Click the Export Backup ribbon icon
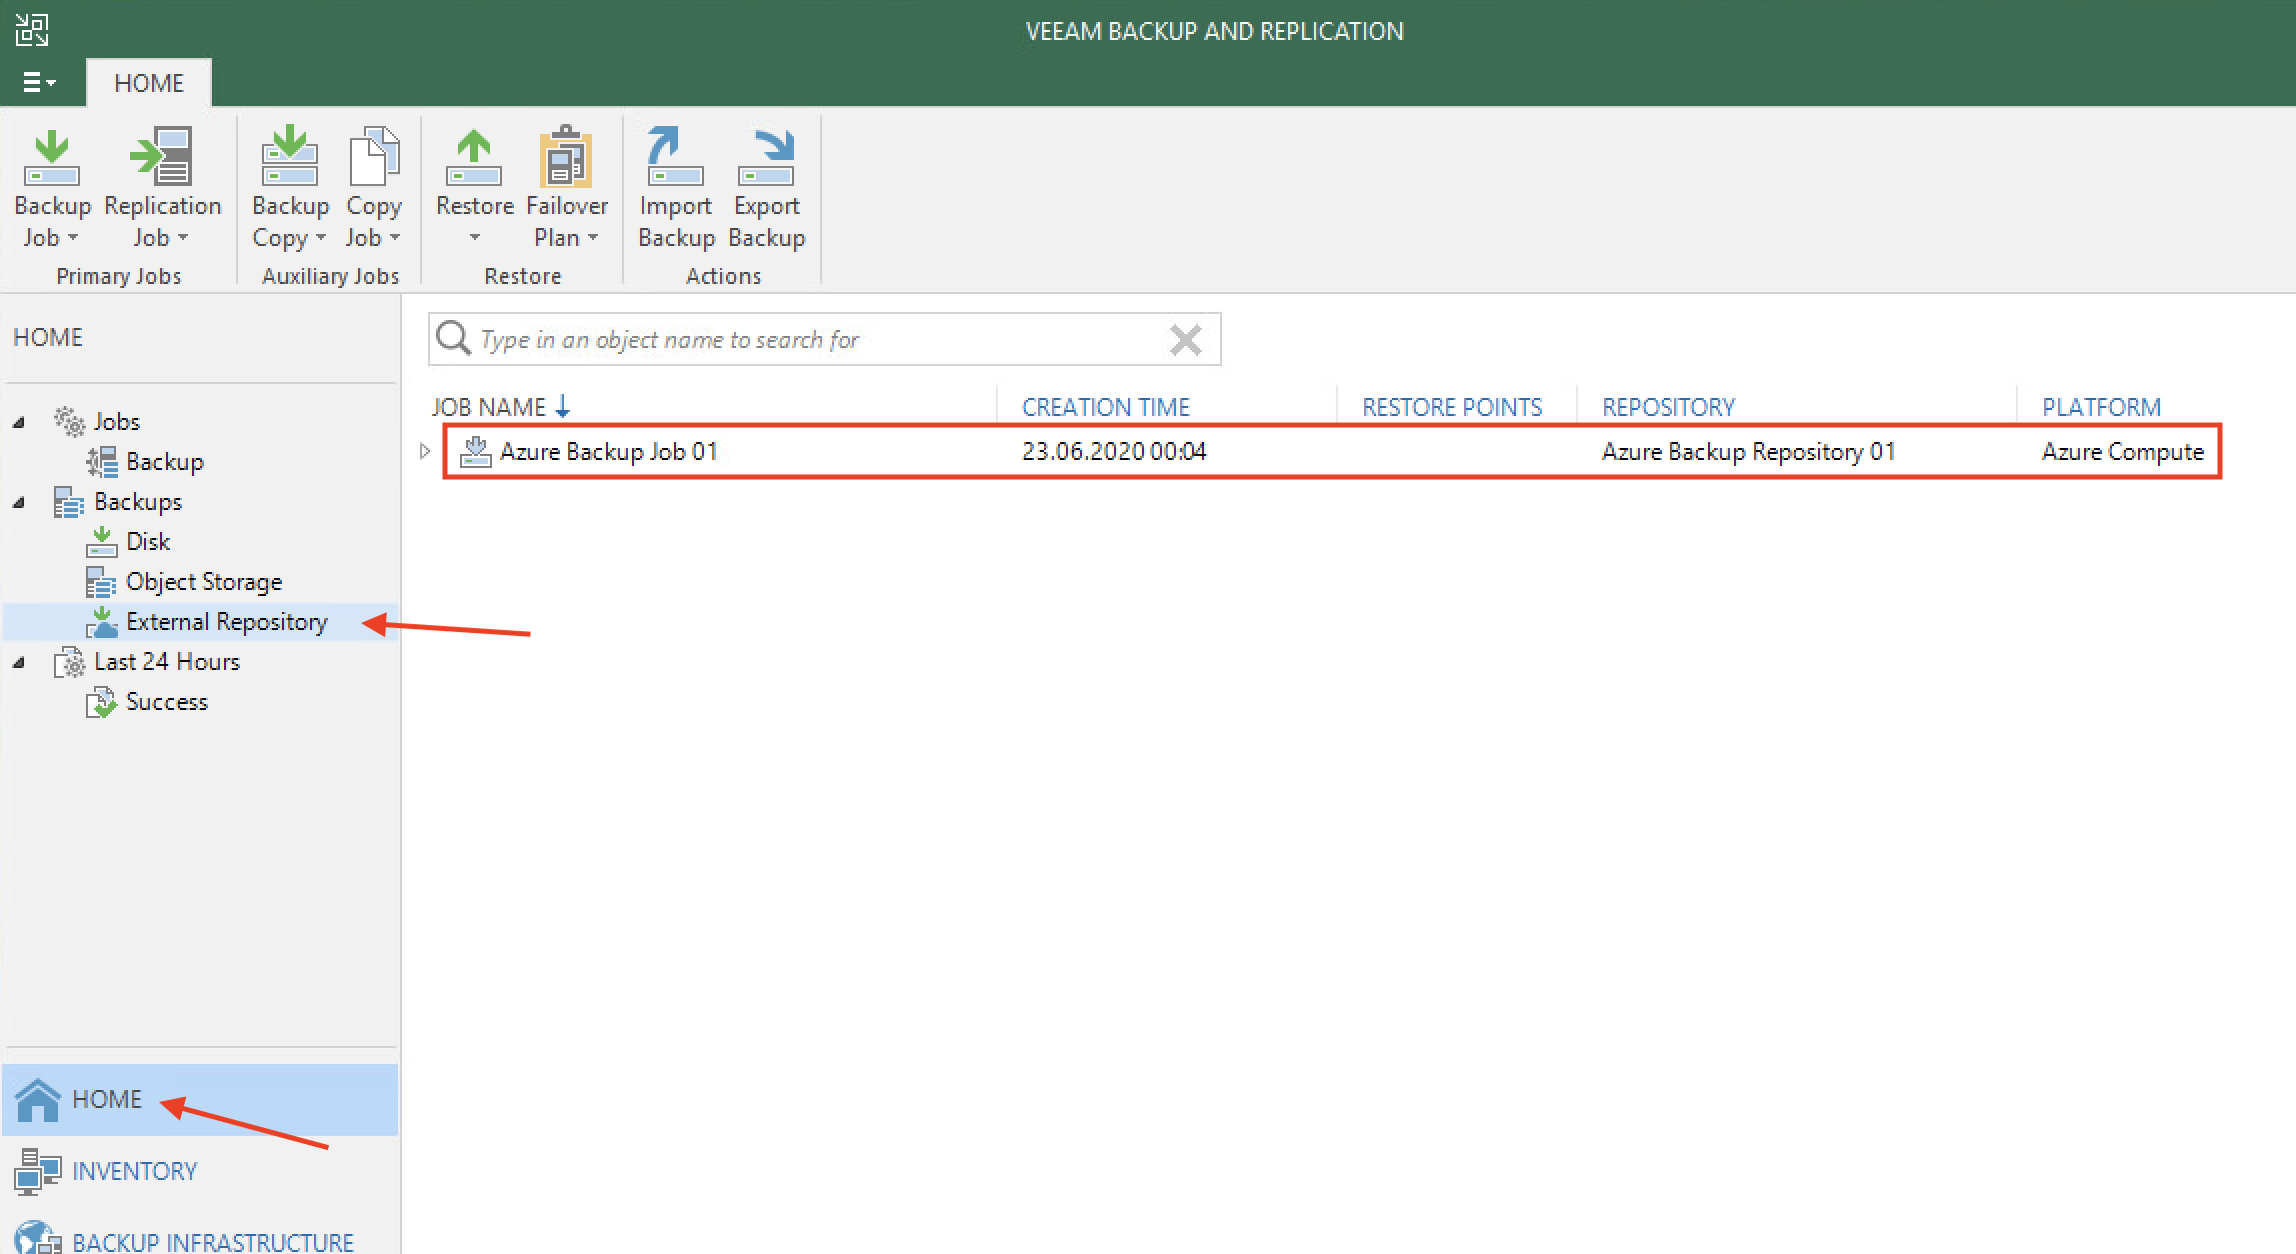The width and height of the screenshot is (2296, 1254). tap(766, 157)
